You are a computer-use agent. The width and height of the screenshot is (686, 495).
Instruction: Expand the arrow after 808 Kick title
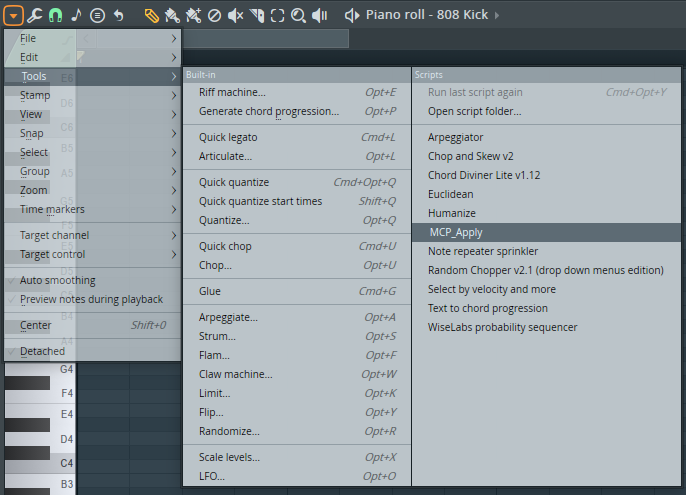(x=497, y=15)
